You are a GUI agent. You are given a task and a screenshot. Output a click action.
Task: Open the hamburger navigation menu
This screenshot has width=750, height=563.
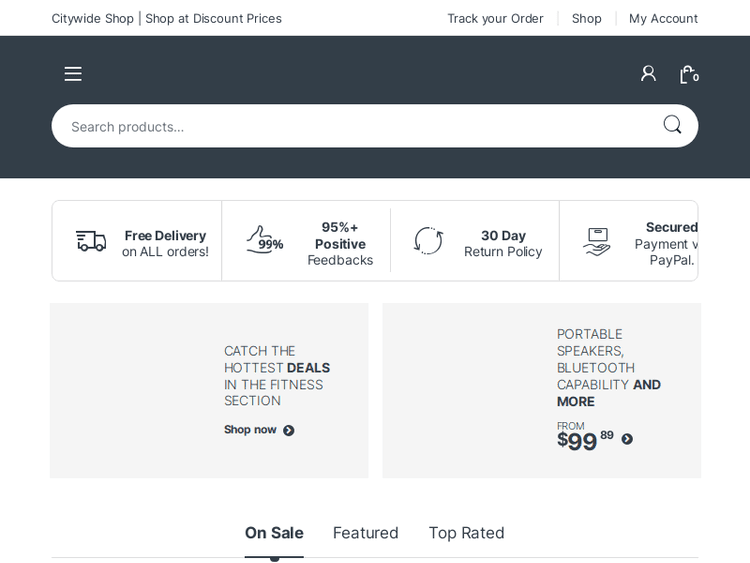click(x=73, y=74)
